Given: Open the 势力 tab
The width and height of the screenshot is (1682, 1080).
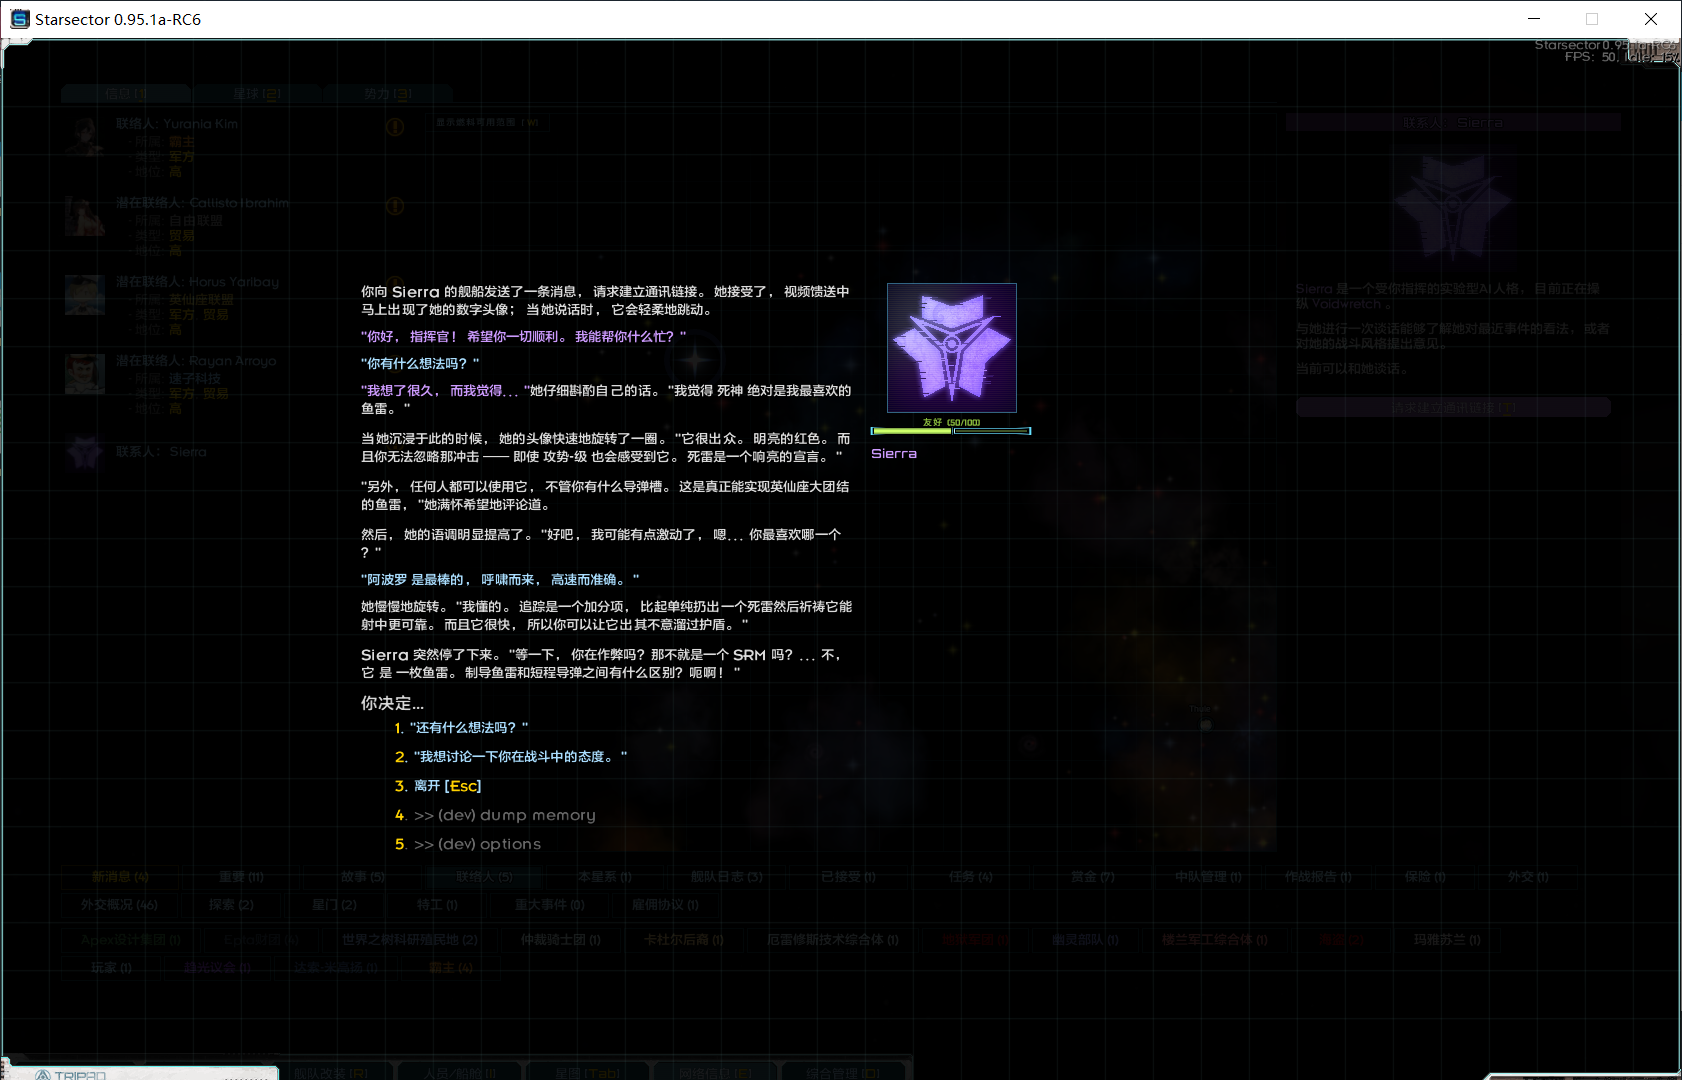Looking at the screenshot, I should pyautogui.click(x=387, y=94).
